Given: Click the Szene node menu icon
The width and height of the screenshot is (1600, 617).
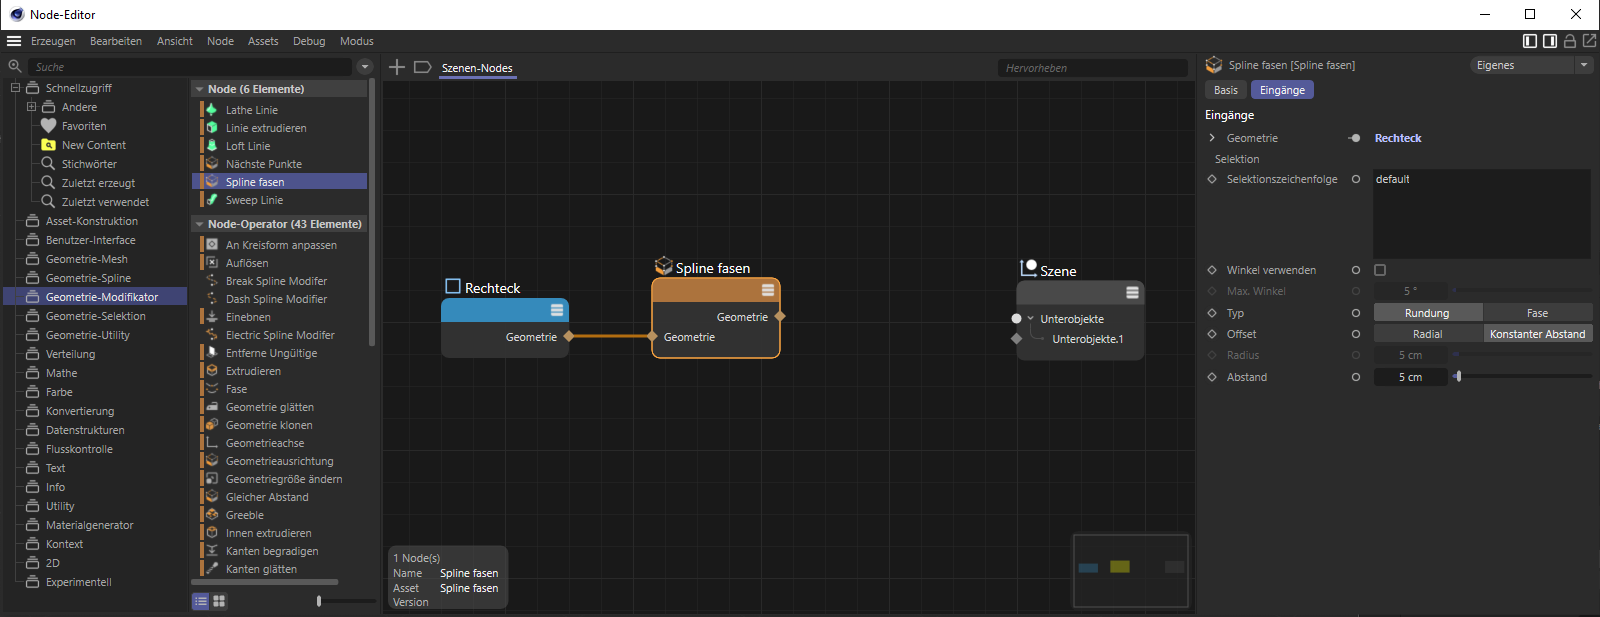Looking at the screenshot, I should coord(1132,292).
